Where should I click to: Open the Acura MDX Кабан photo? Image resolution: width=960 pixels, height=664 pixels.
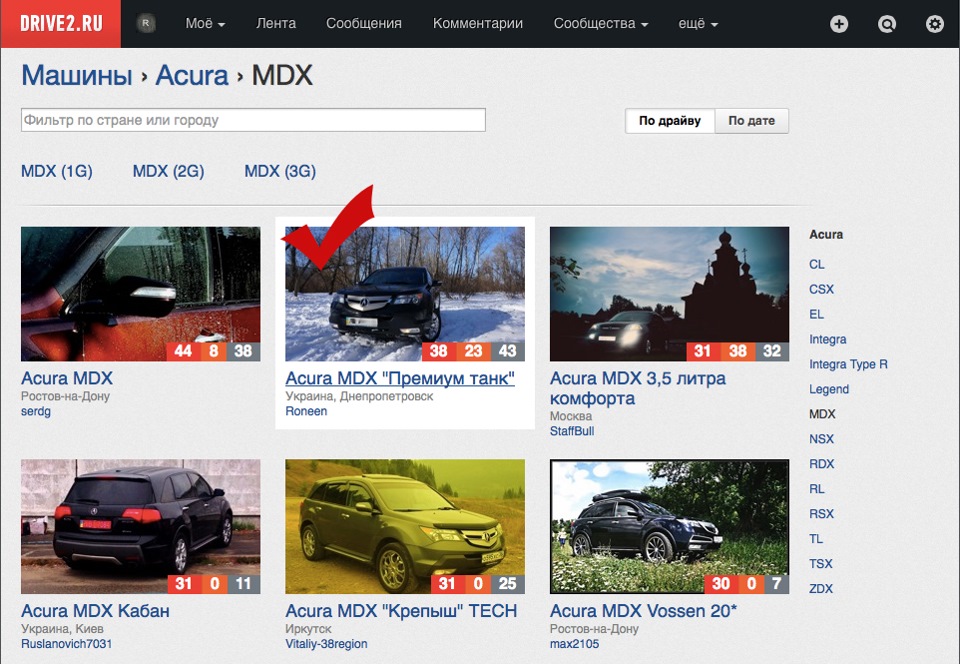click(x=141, y=526)
